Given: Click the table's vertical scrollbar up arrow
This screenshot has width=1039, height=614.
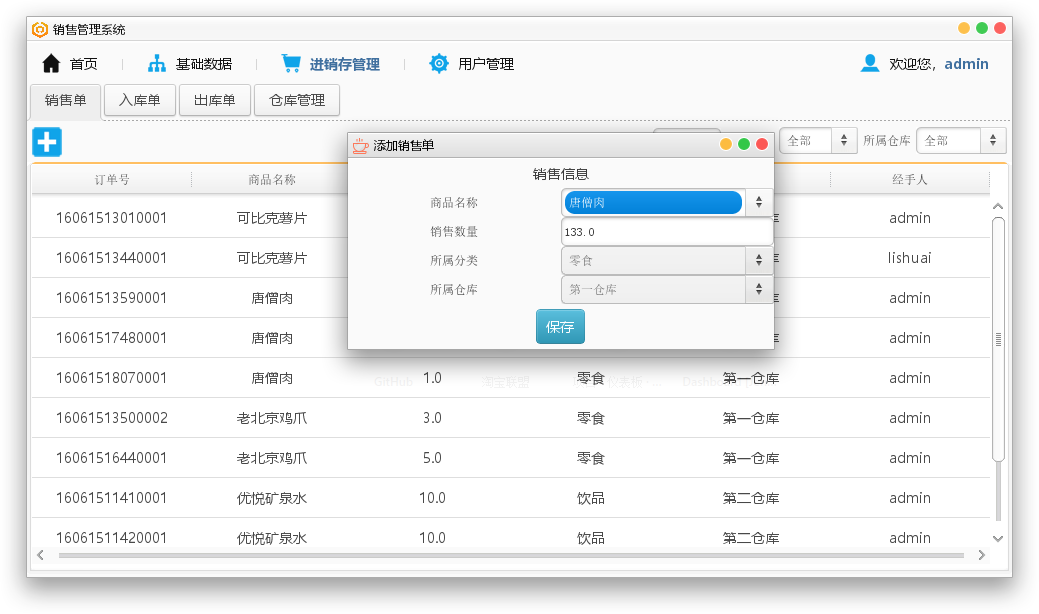Looking at the screenshot, I should tap(998, 207).
